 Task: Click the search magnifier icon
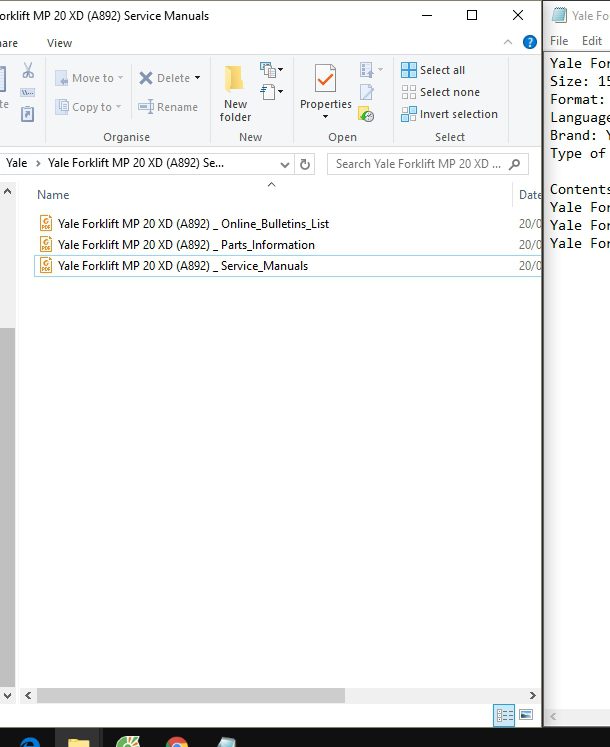click(x=515, y=164)
